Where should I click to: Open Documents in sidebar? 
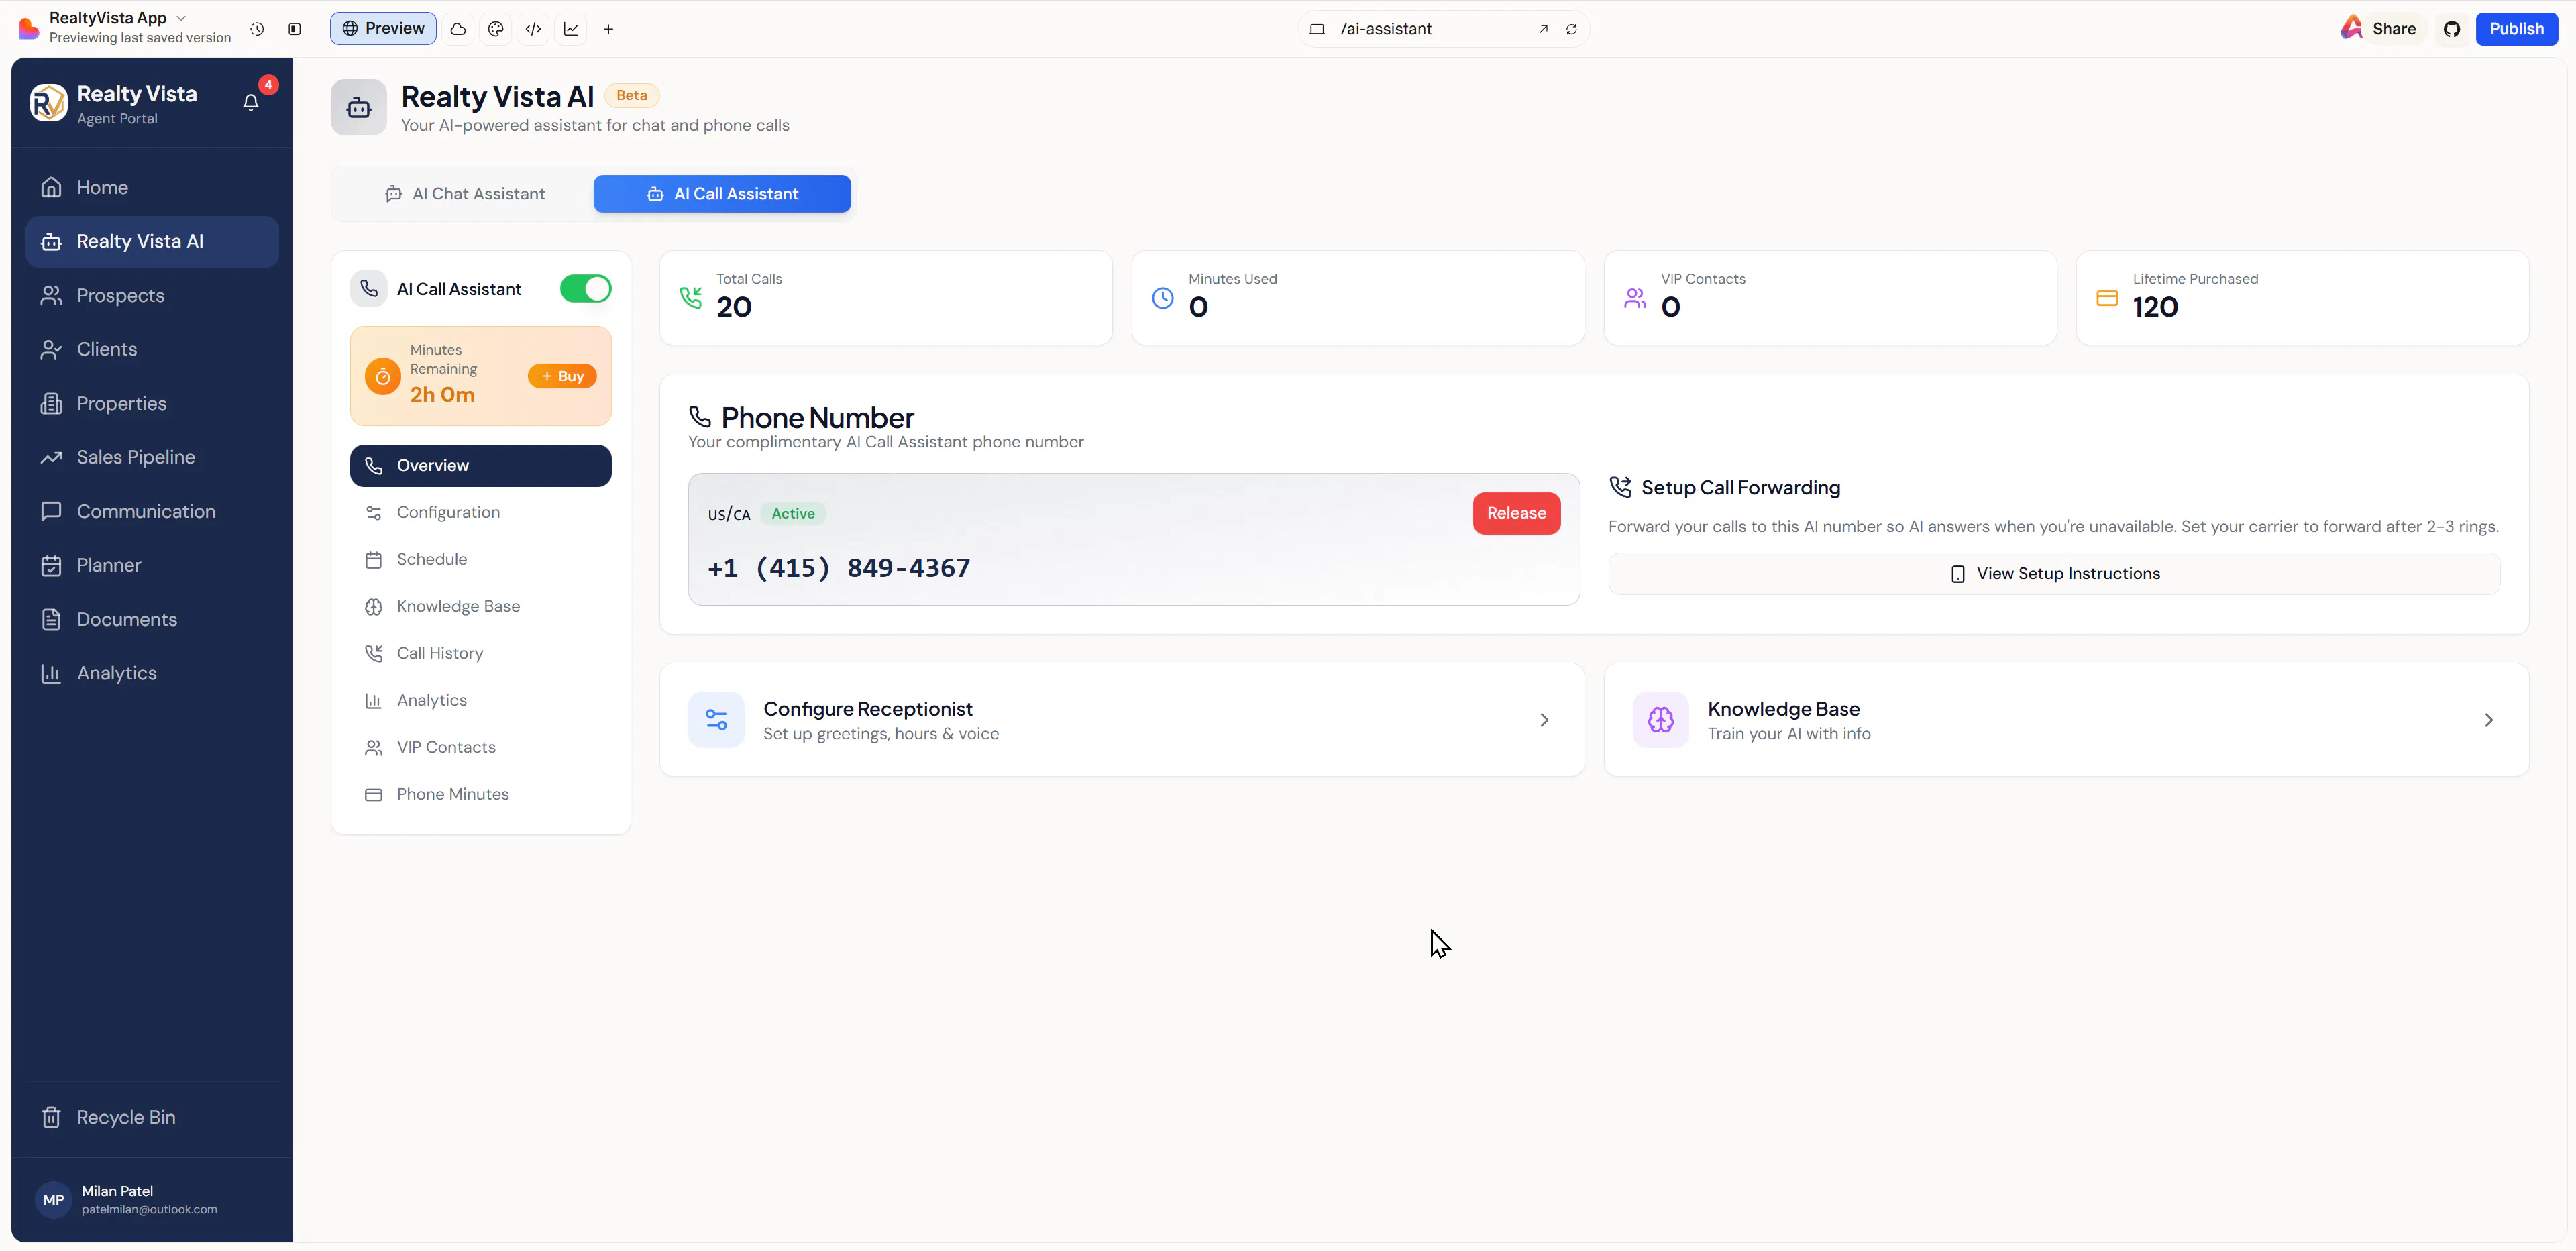[152, 620]
